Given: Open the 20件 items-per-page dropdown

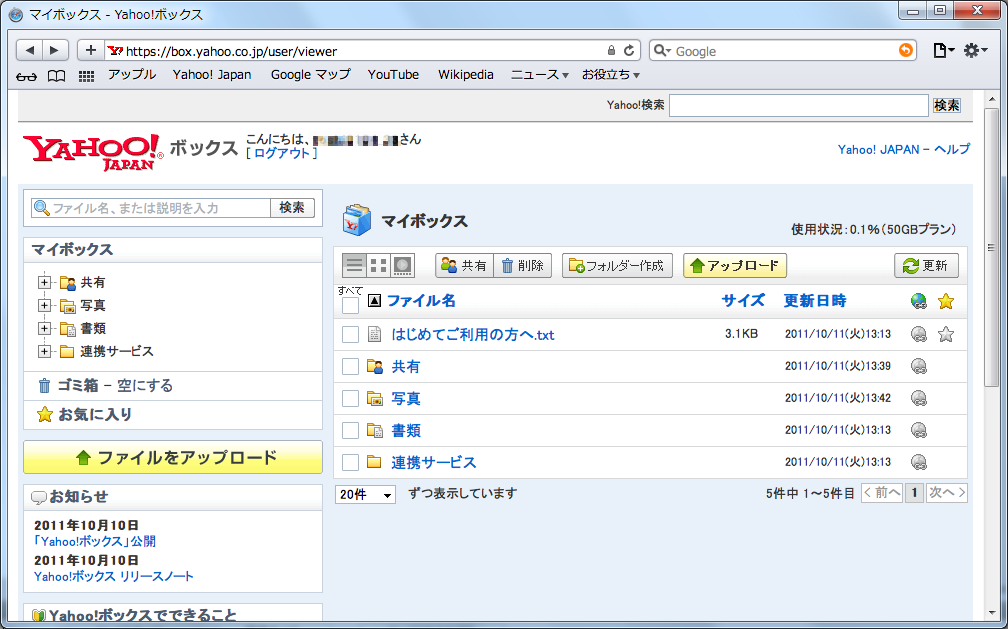Looking at the screenshot, I should click(365, 494).
